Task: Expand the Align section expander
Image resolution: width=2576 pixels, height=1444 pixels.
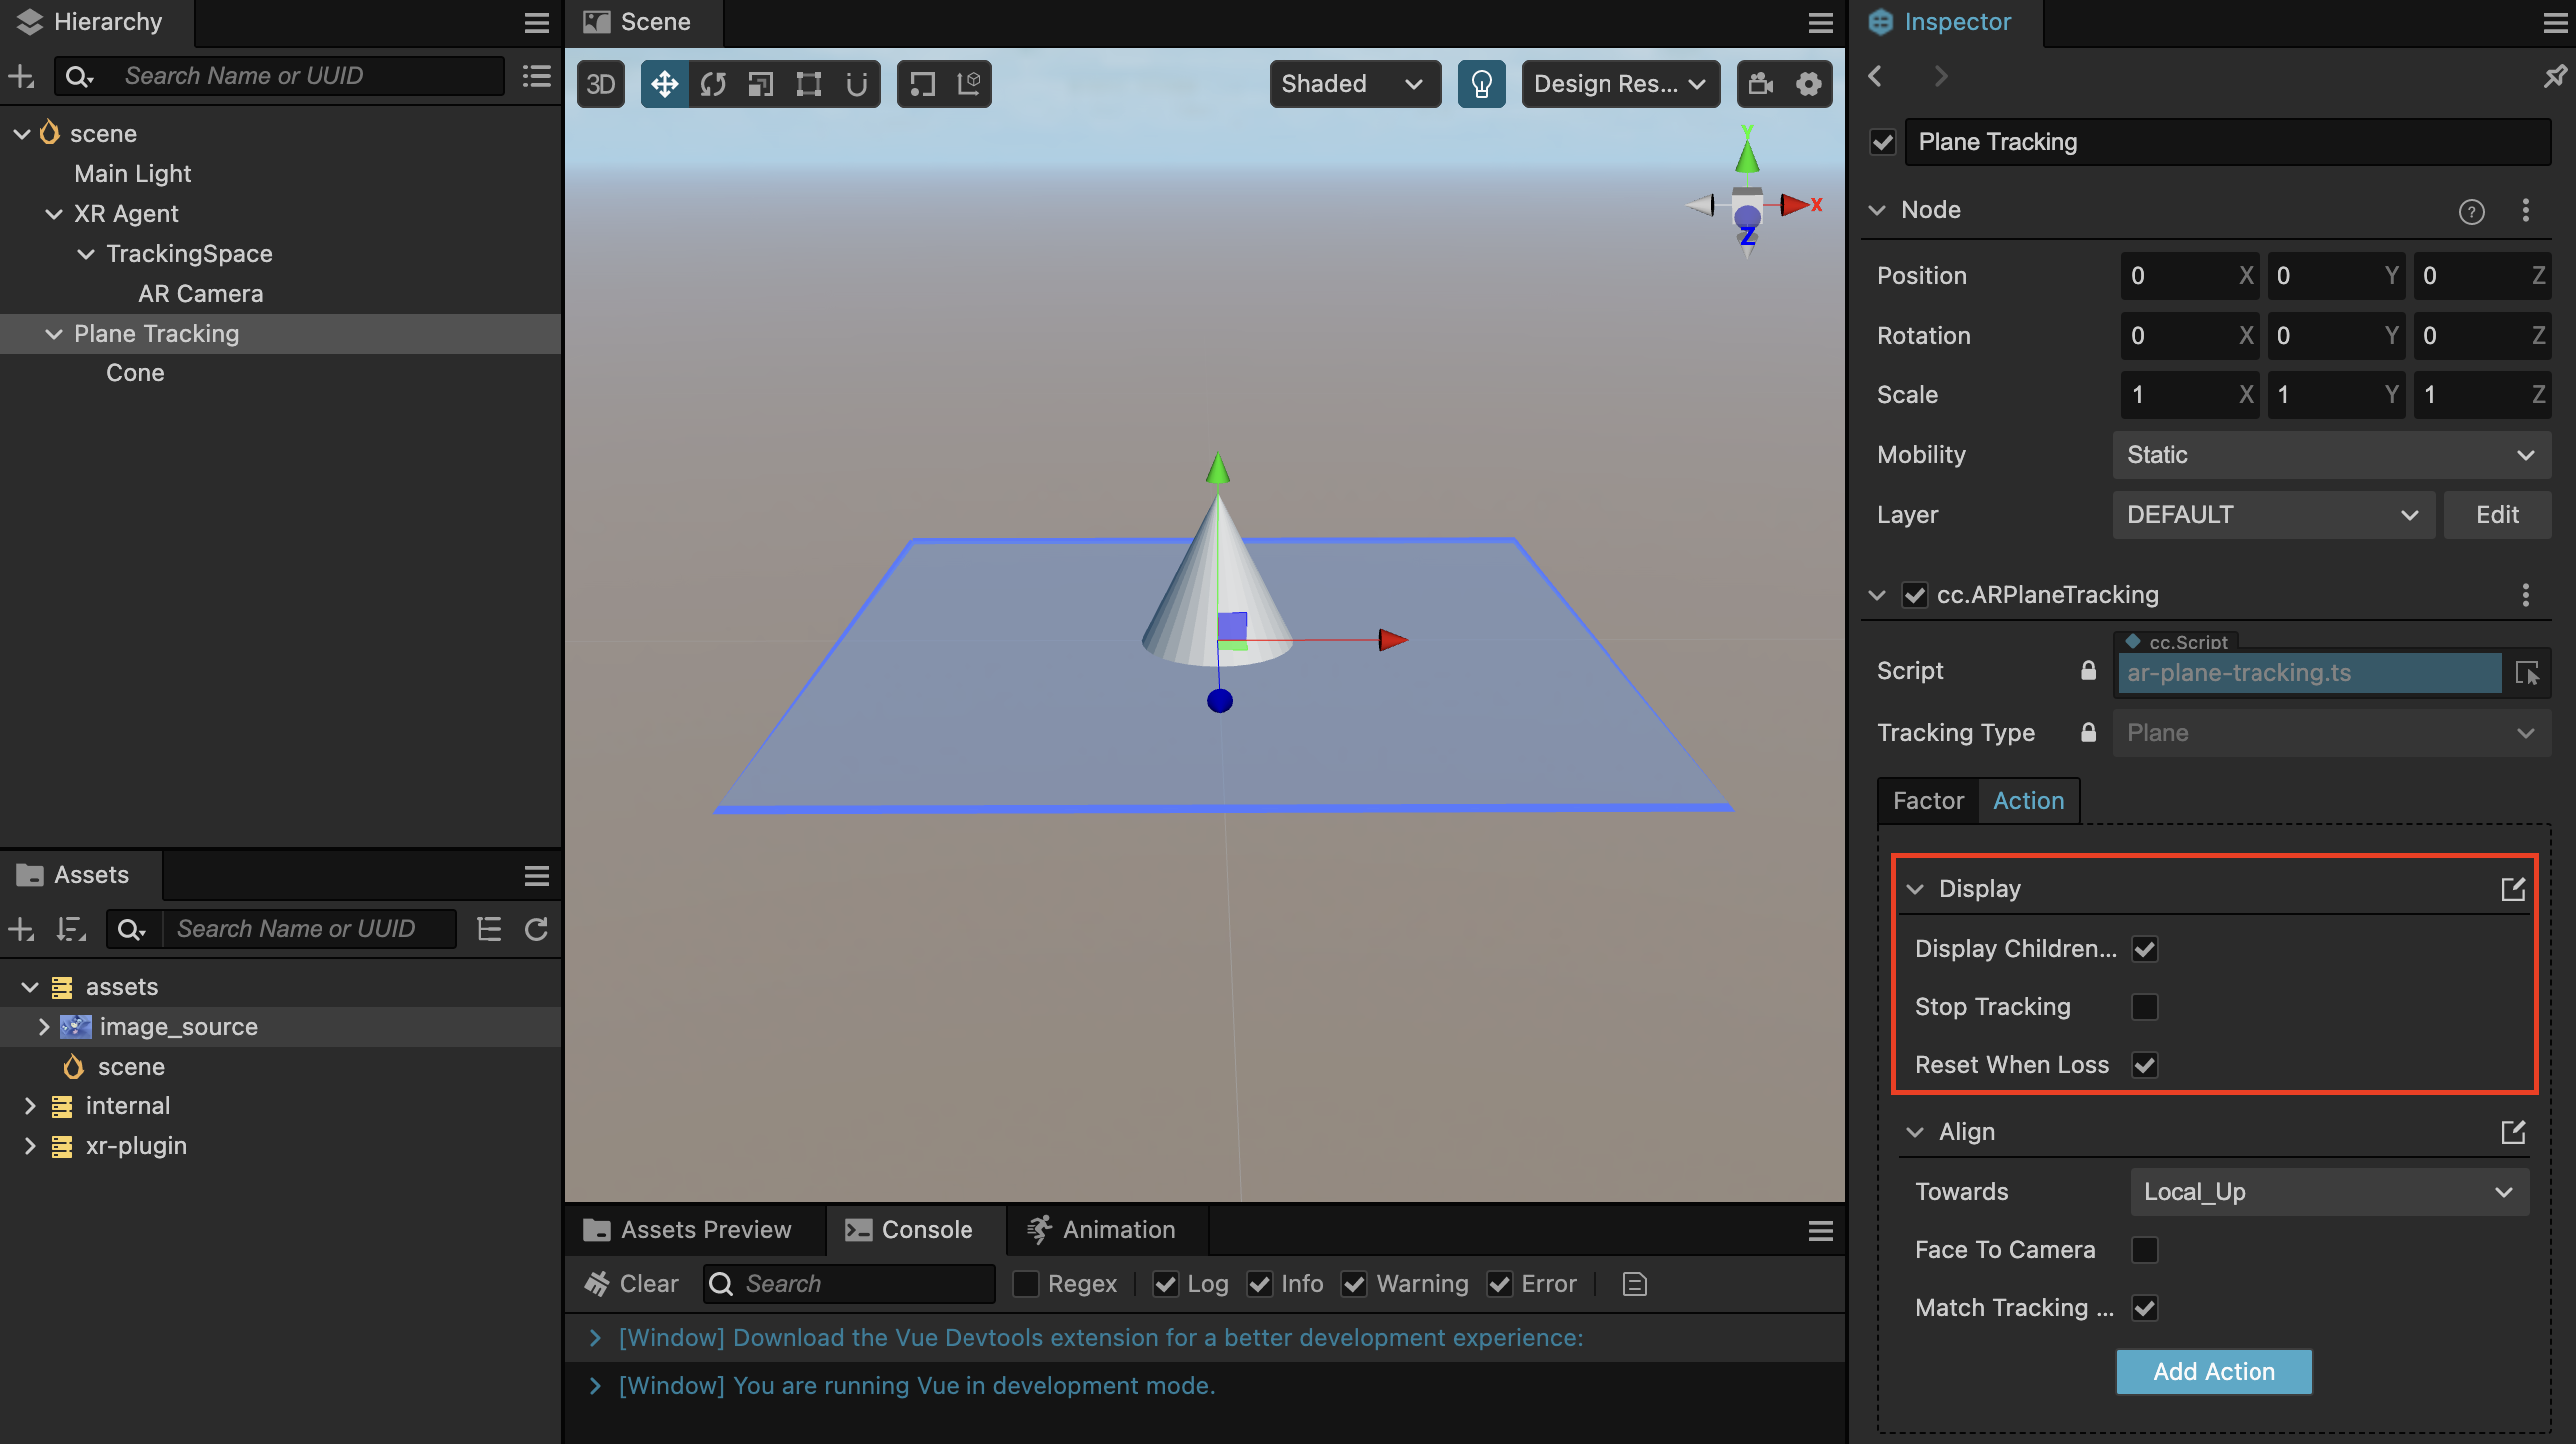Action: coord(1918,1130)
